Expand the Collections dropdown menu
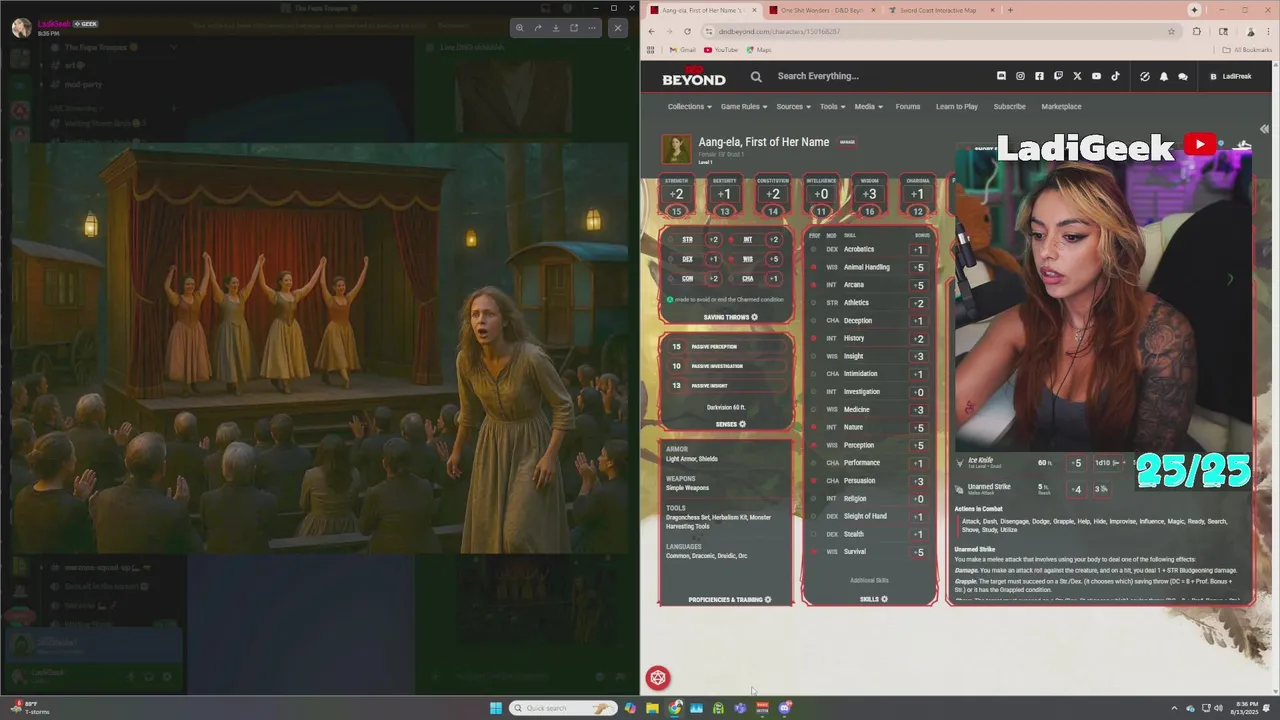The width and height of the screenshot is (1280, 720). [689, 106]
